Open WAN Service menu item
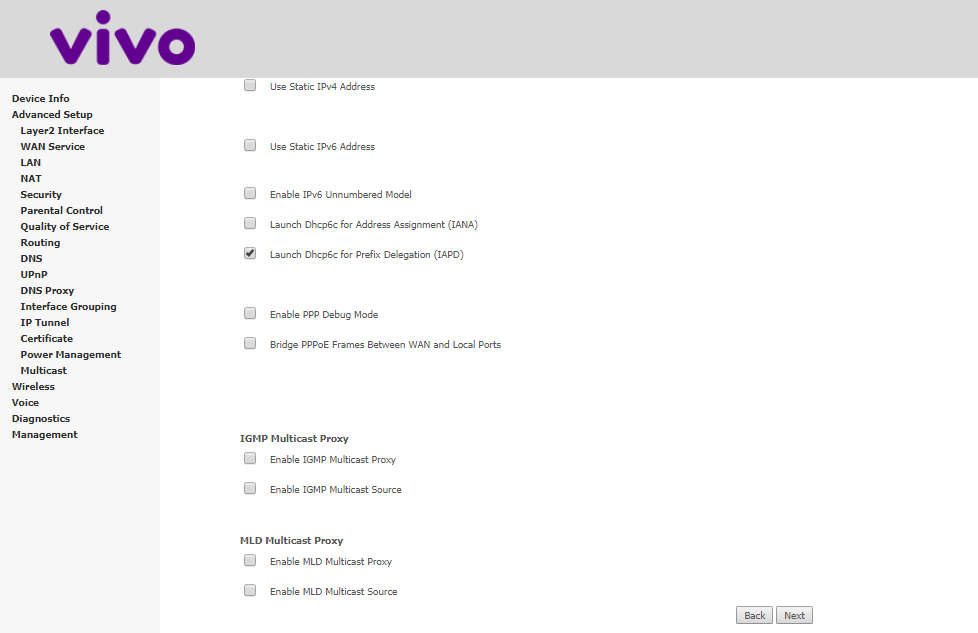The image size is (978, 633). [x=52, y=147]
